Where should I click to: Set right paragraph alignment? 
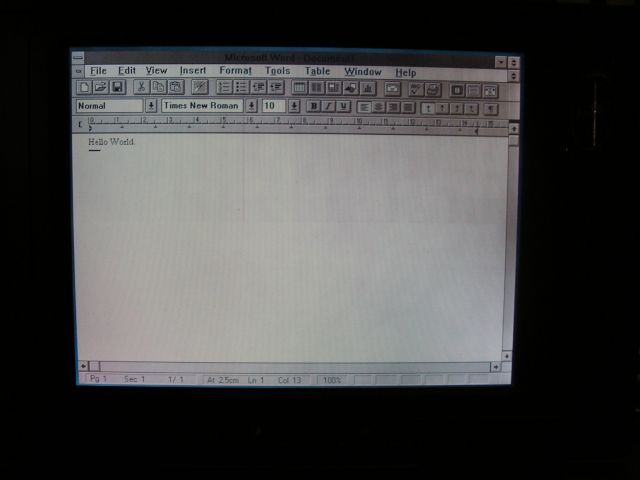(x=393, y=108)
